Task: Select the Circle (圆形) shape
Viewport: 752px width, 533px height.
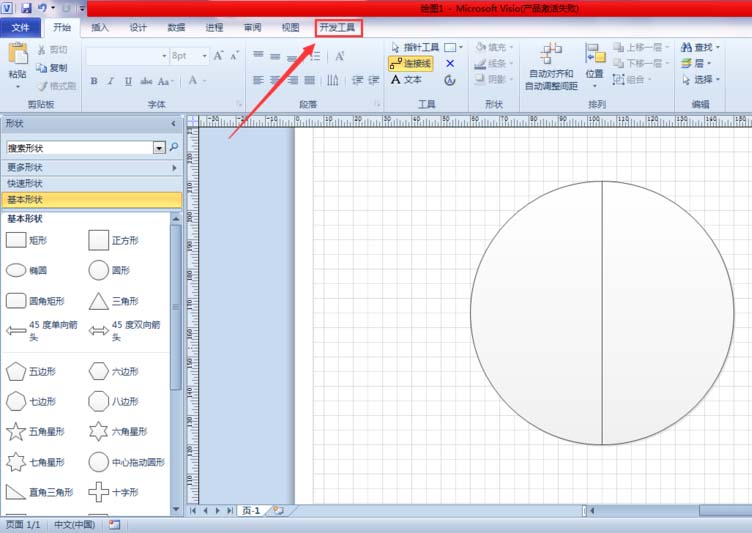Action: click(x=109, y=271)
